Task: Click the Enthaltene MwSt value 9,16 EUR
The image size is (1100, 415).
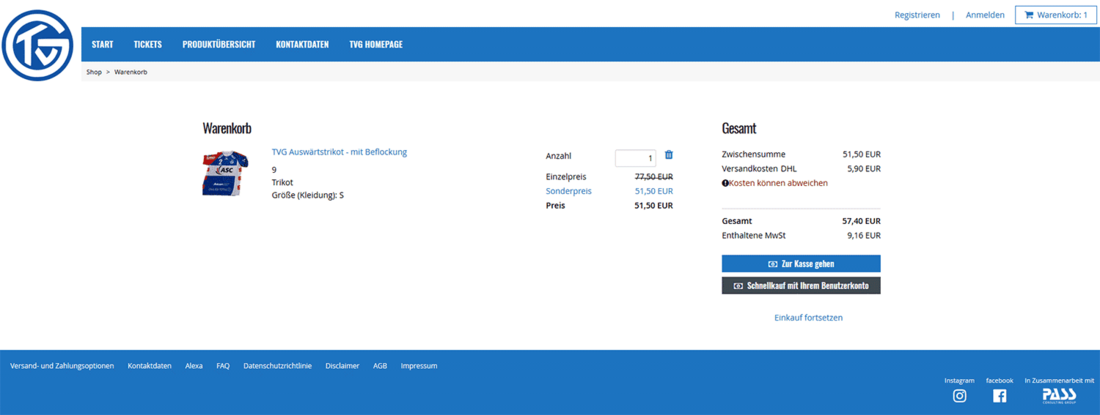Action: click(864, 236)
